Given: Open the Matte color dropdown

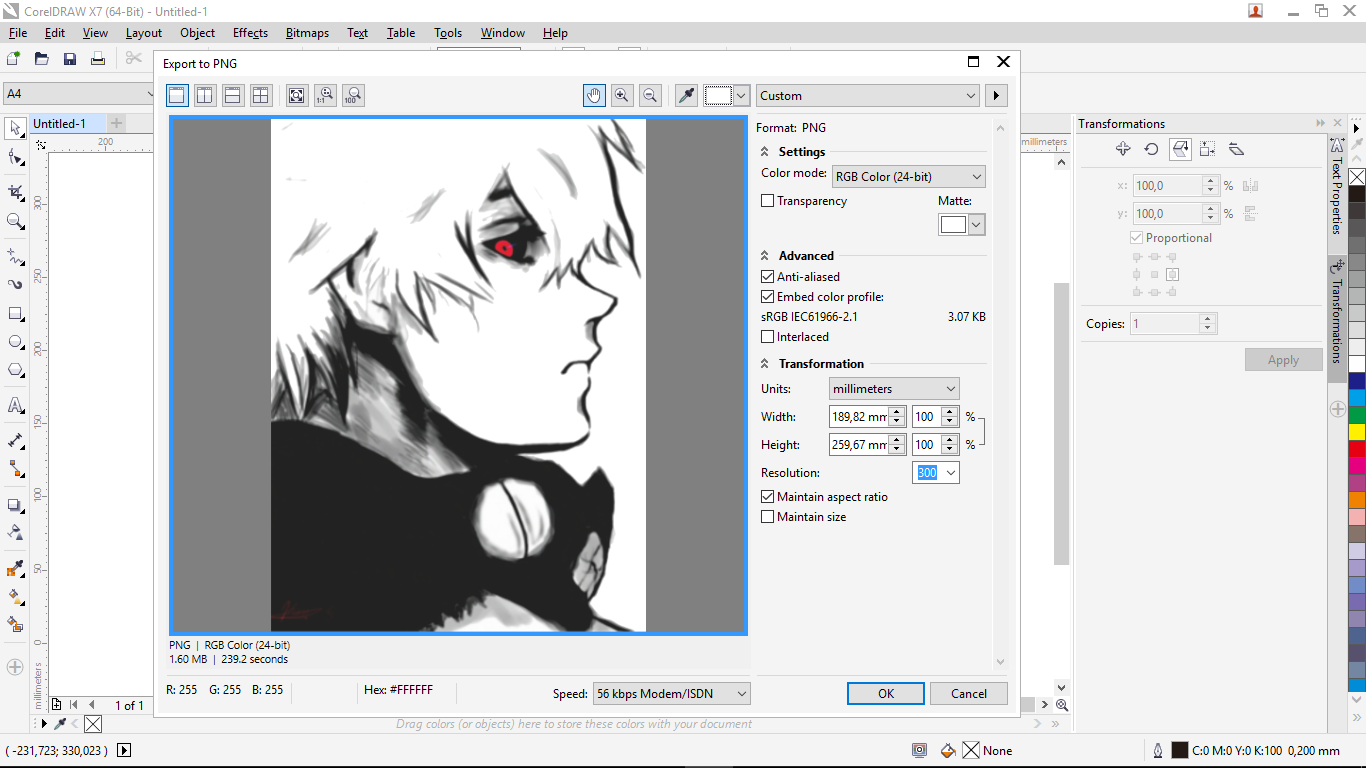Looking at the screenshot, I should point(977,225).
